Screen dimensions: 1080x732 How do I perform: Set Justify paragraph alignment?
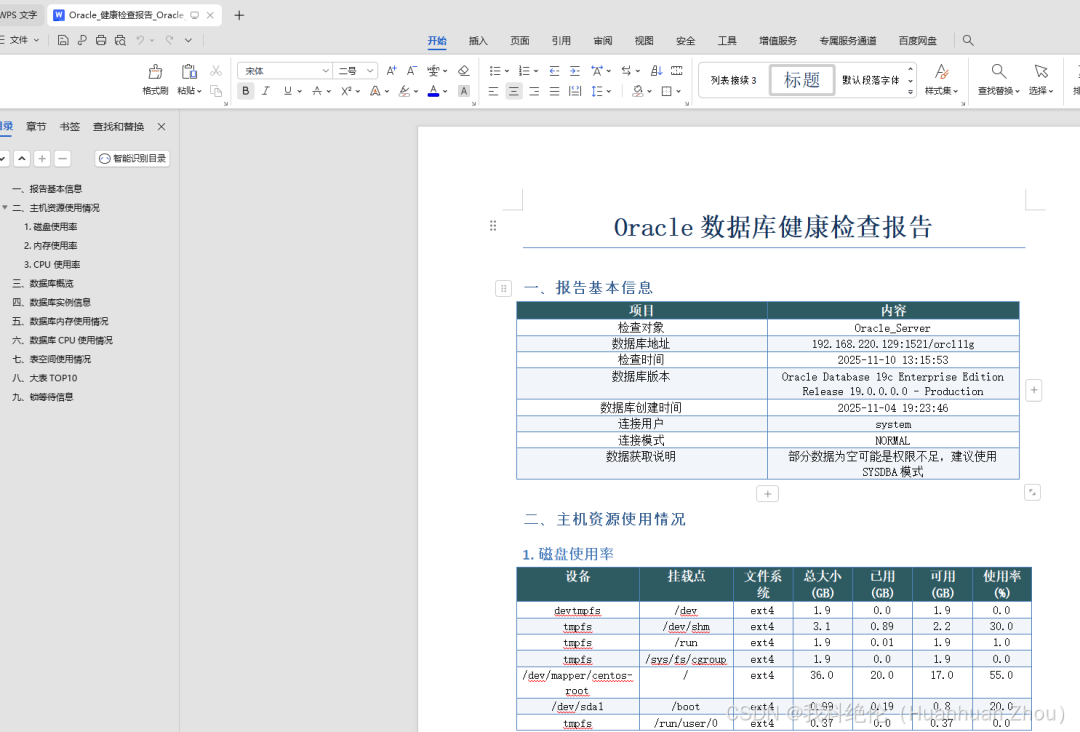click(554, 91)
